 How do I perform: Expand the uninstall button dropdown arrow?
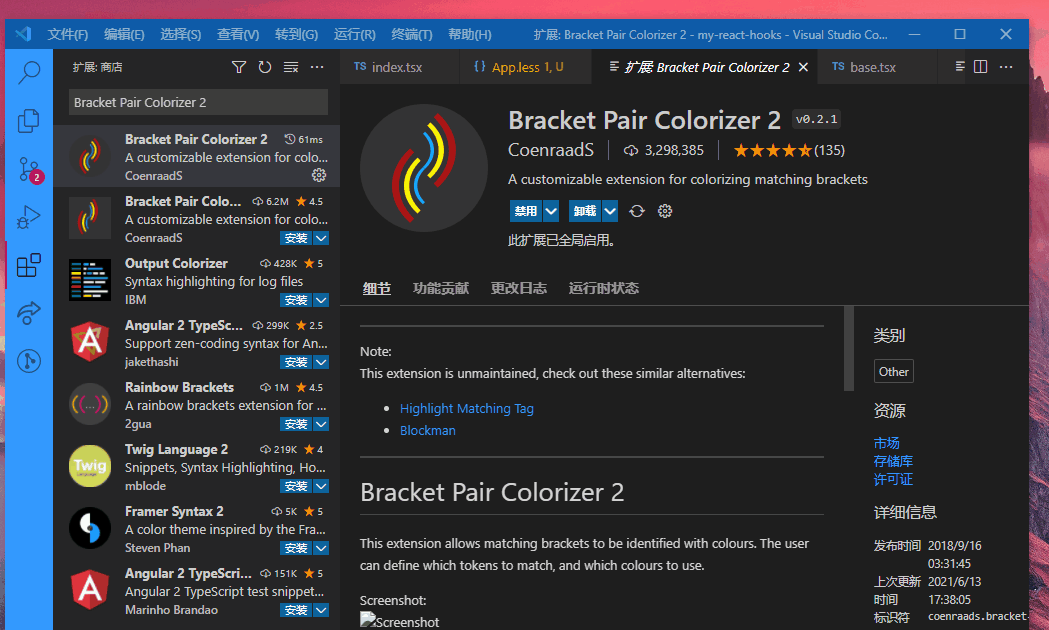click(x=610, y=211)
